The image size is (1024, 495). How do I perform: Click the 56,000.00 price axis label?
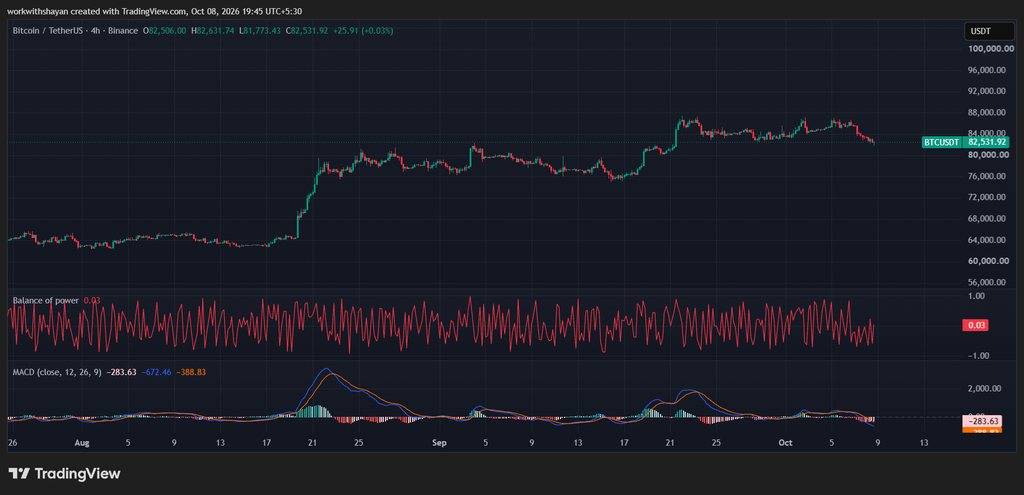(x=989, y=283)
